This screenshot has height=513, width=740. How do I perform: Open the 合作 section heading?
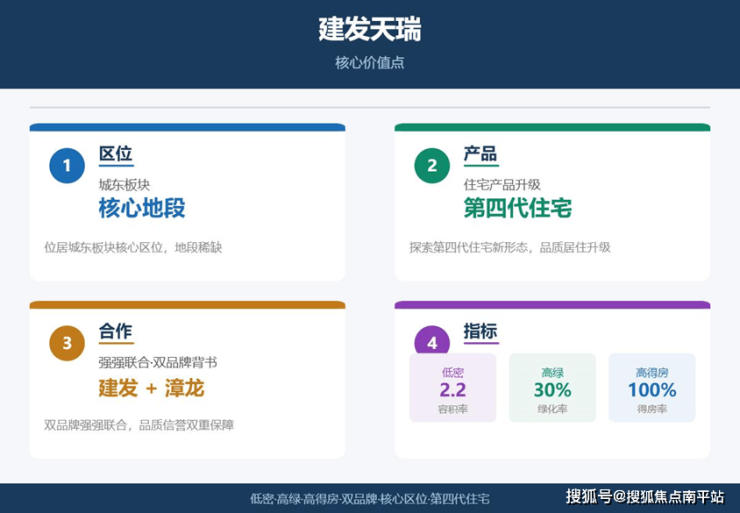tap(115, 332)
